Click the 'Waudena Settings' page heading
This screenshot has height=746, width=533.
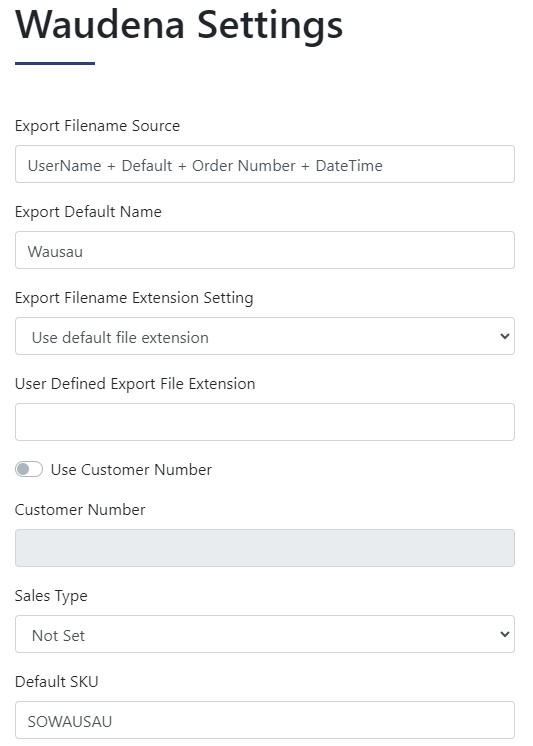tap(179, 25)
